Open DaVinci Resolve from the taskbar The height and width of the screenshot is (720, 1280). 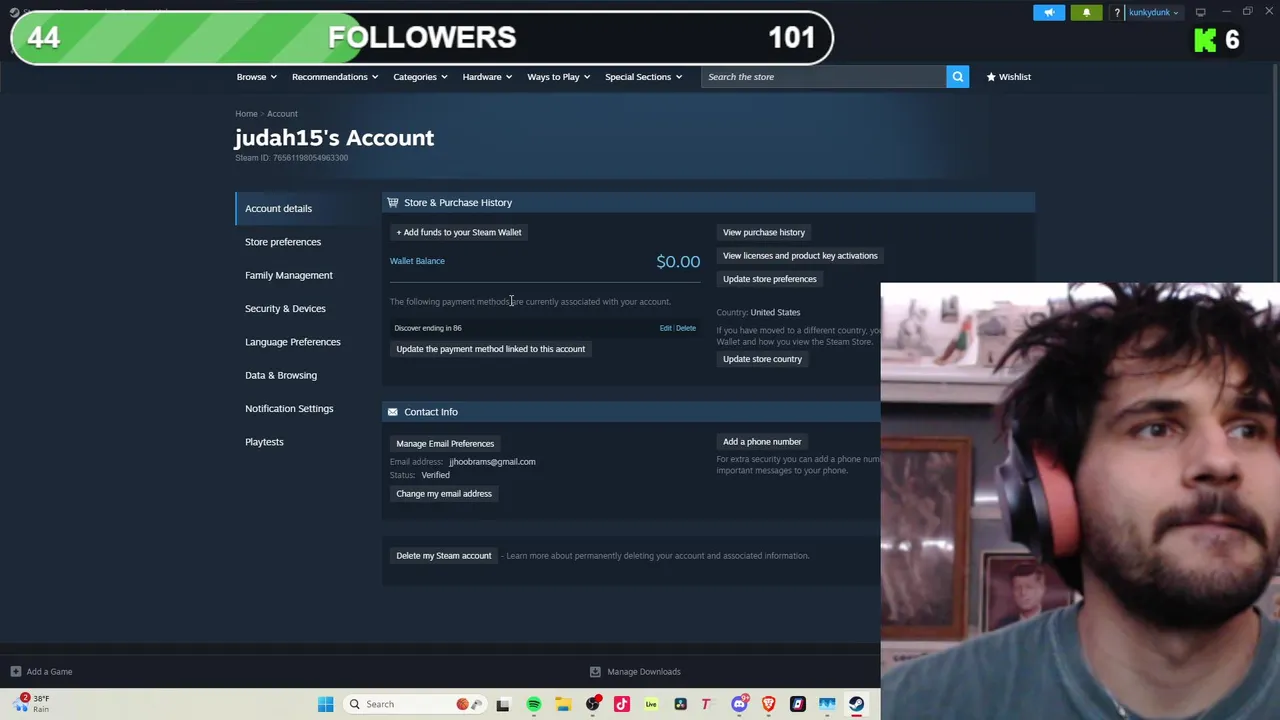(x=681, y=704)
